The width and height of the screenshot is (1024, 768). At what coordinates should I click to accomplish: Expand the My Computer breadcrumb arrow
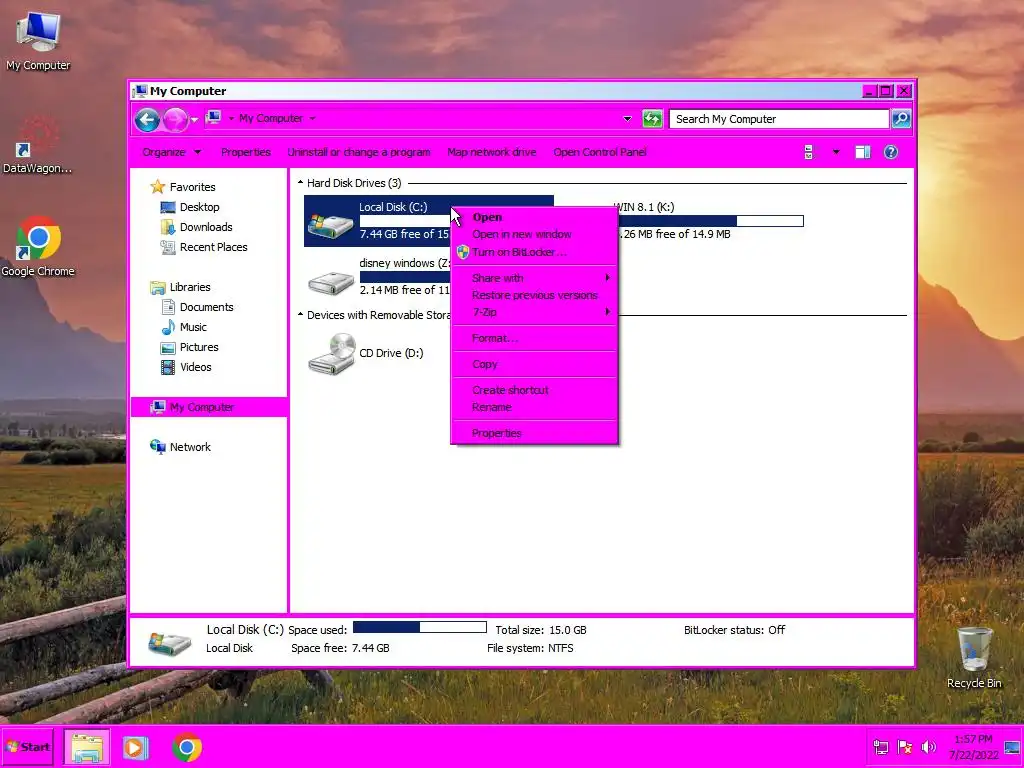pyautogui.click(x=312, y=119)
